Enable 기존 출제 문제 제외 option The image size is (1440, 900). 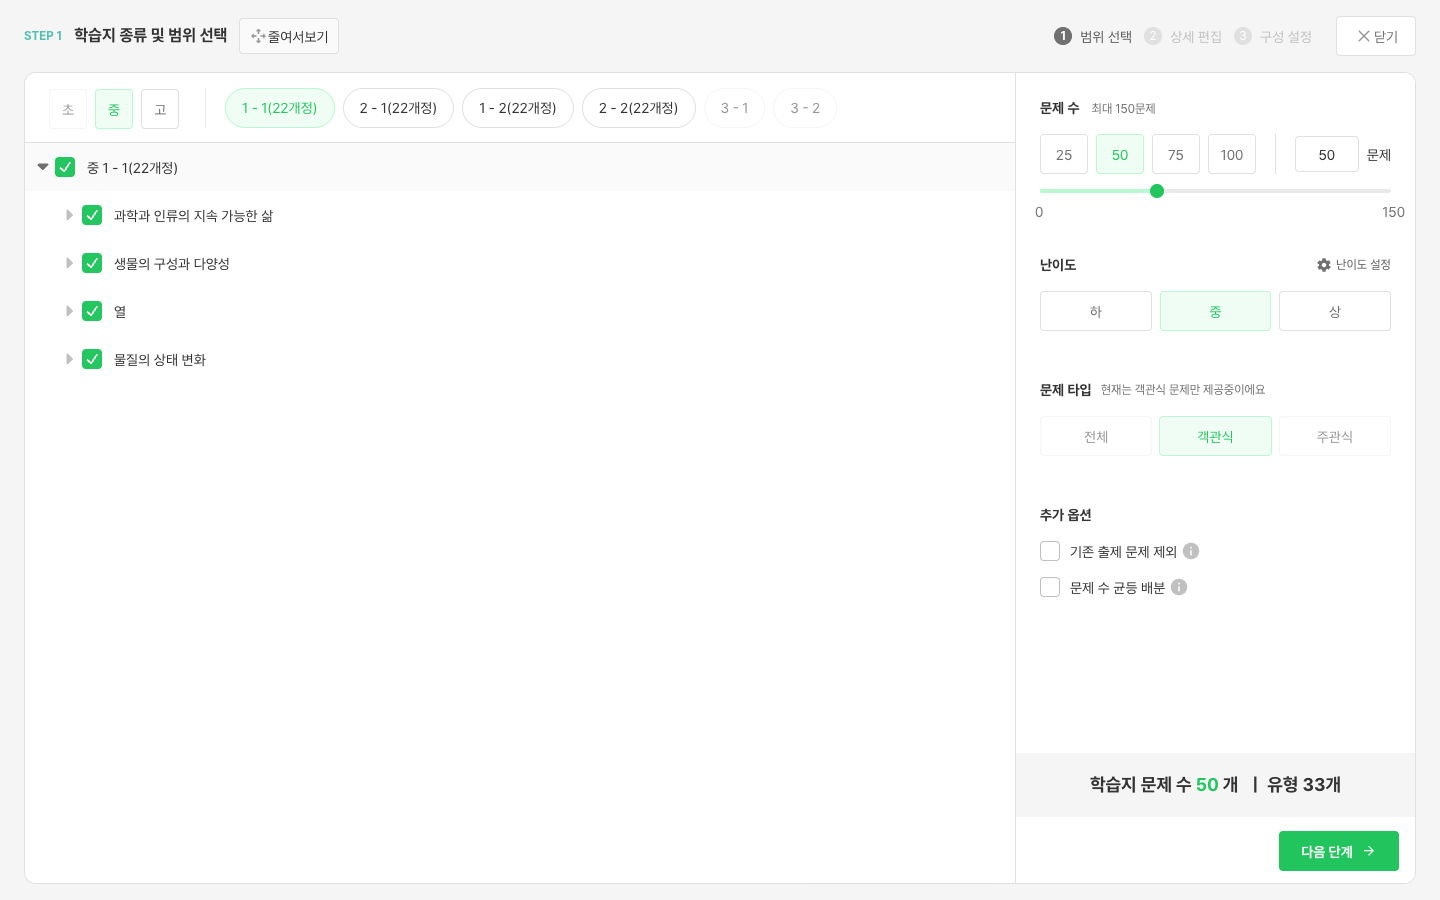[x=1050, y=551]
